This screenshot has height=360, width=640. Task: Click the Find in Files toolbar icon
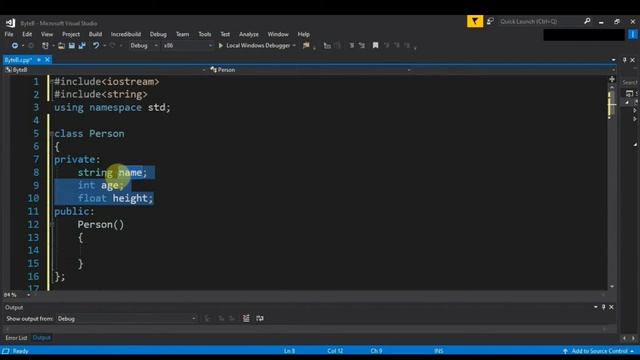coord(306,46)
